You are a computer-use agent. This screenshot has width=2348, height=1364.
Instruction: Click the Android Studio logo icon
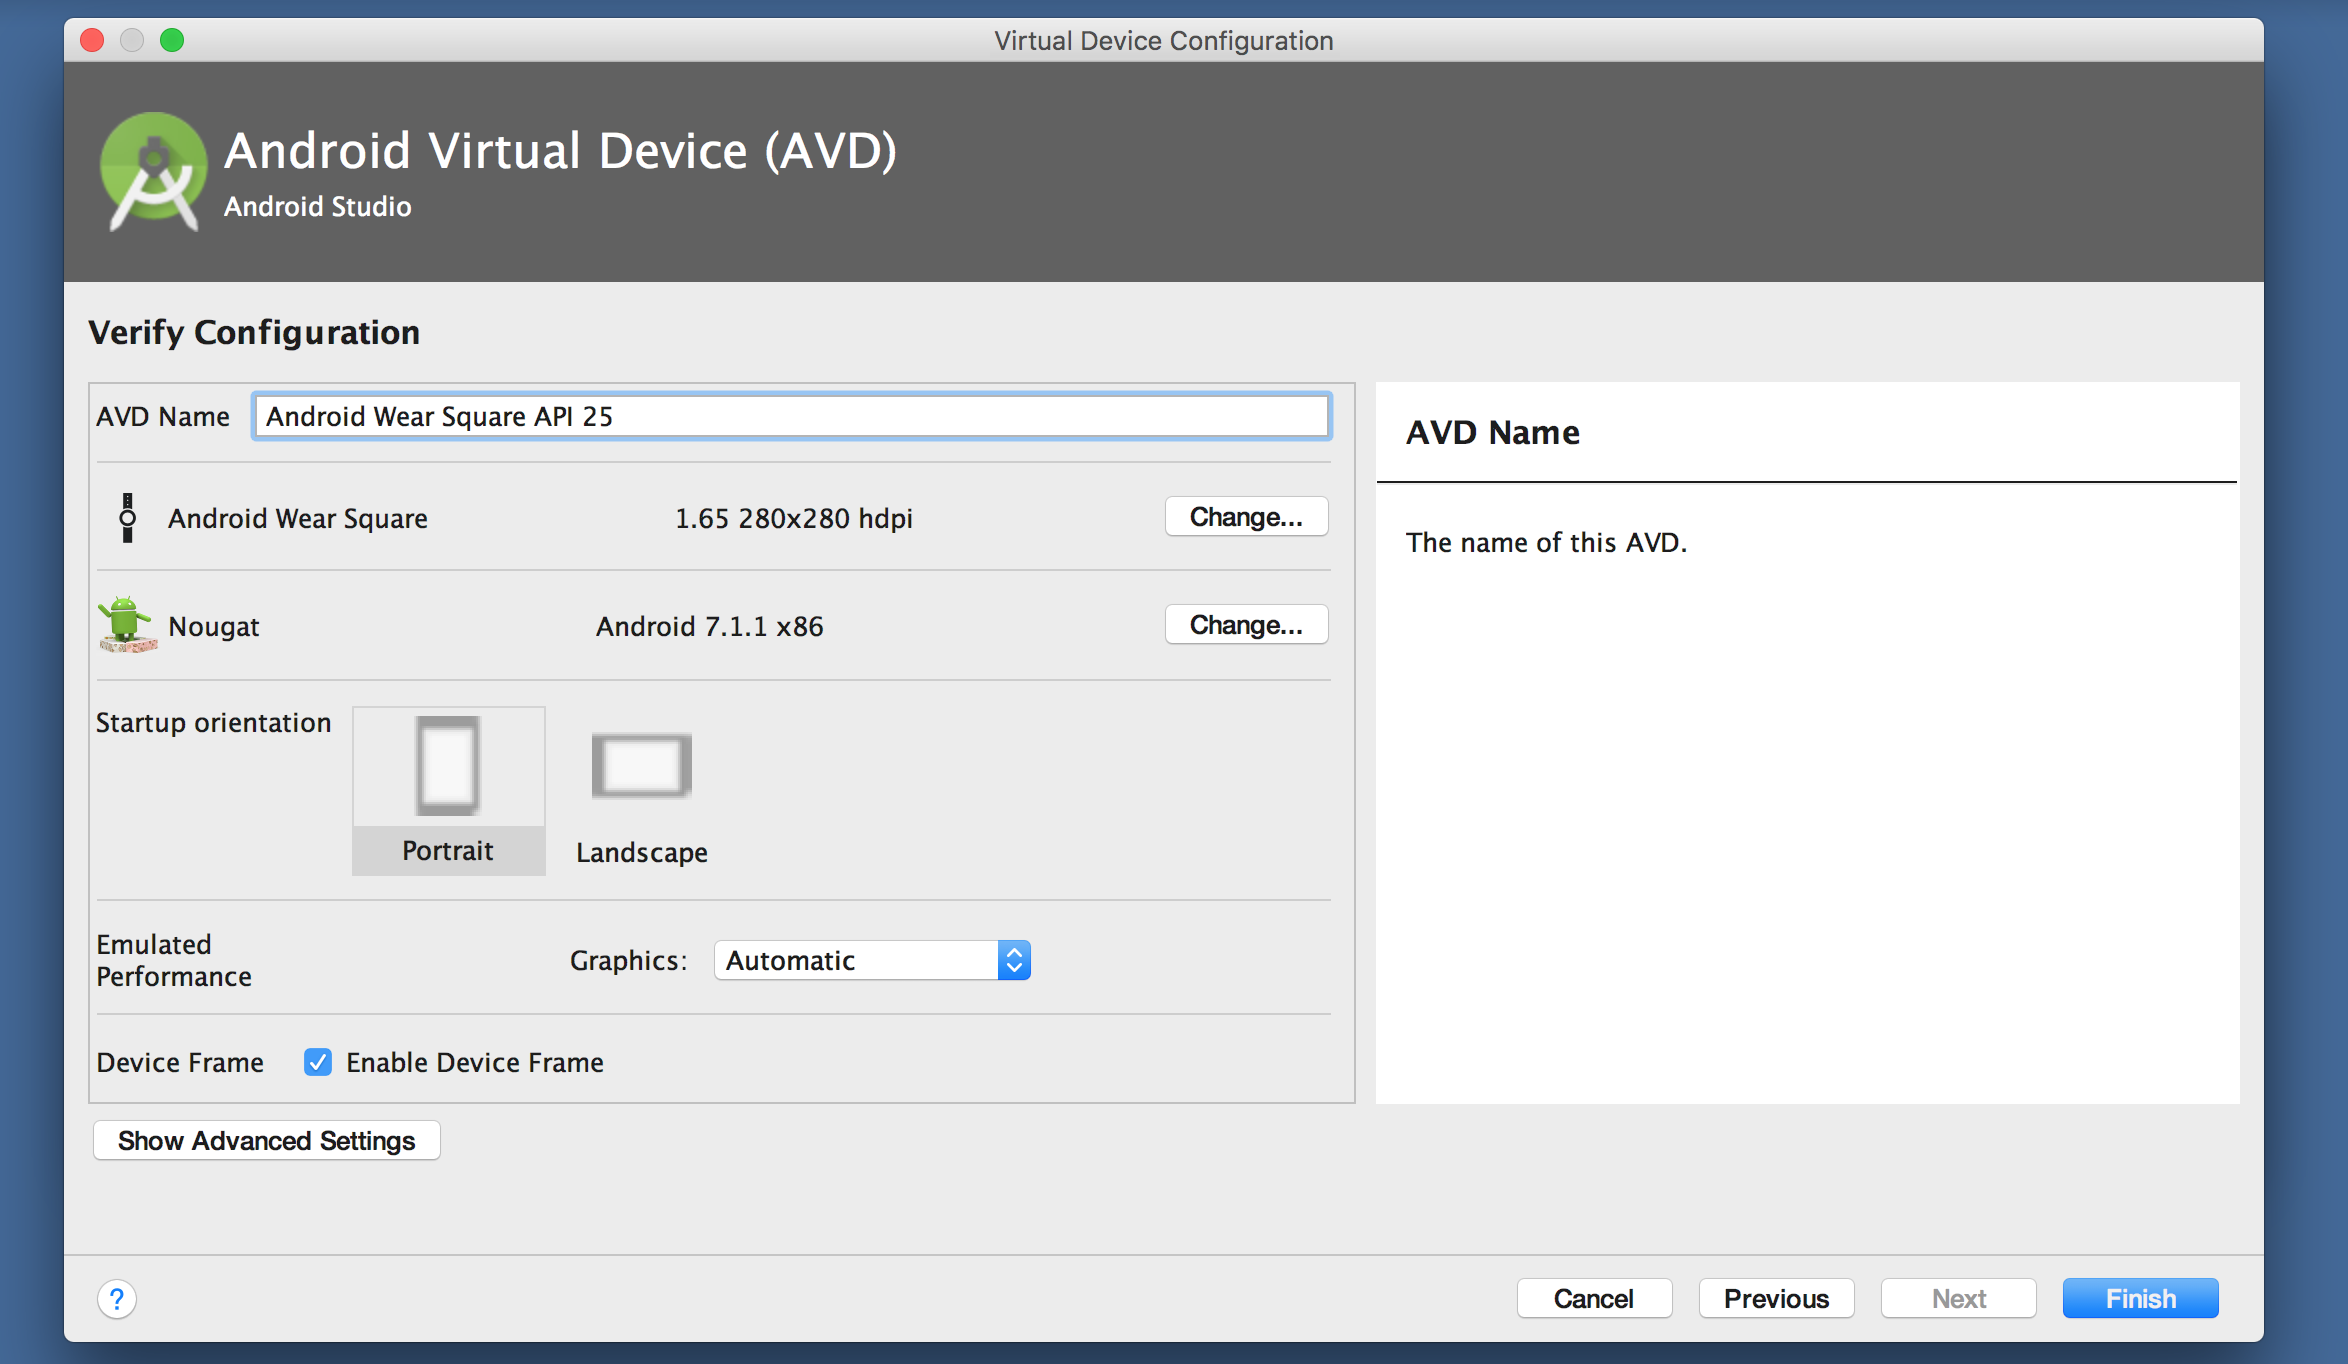(x=153, y=172)
